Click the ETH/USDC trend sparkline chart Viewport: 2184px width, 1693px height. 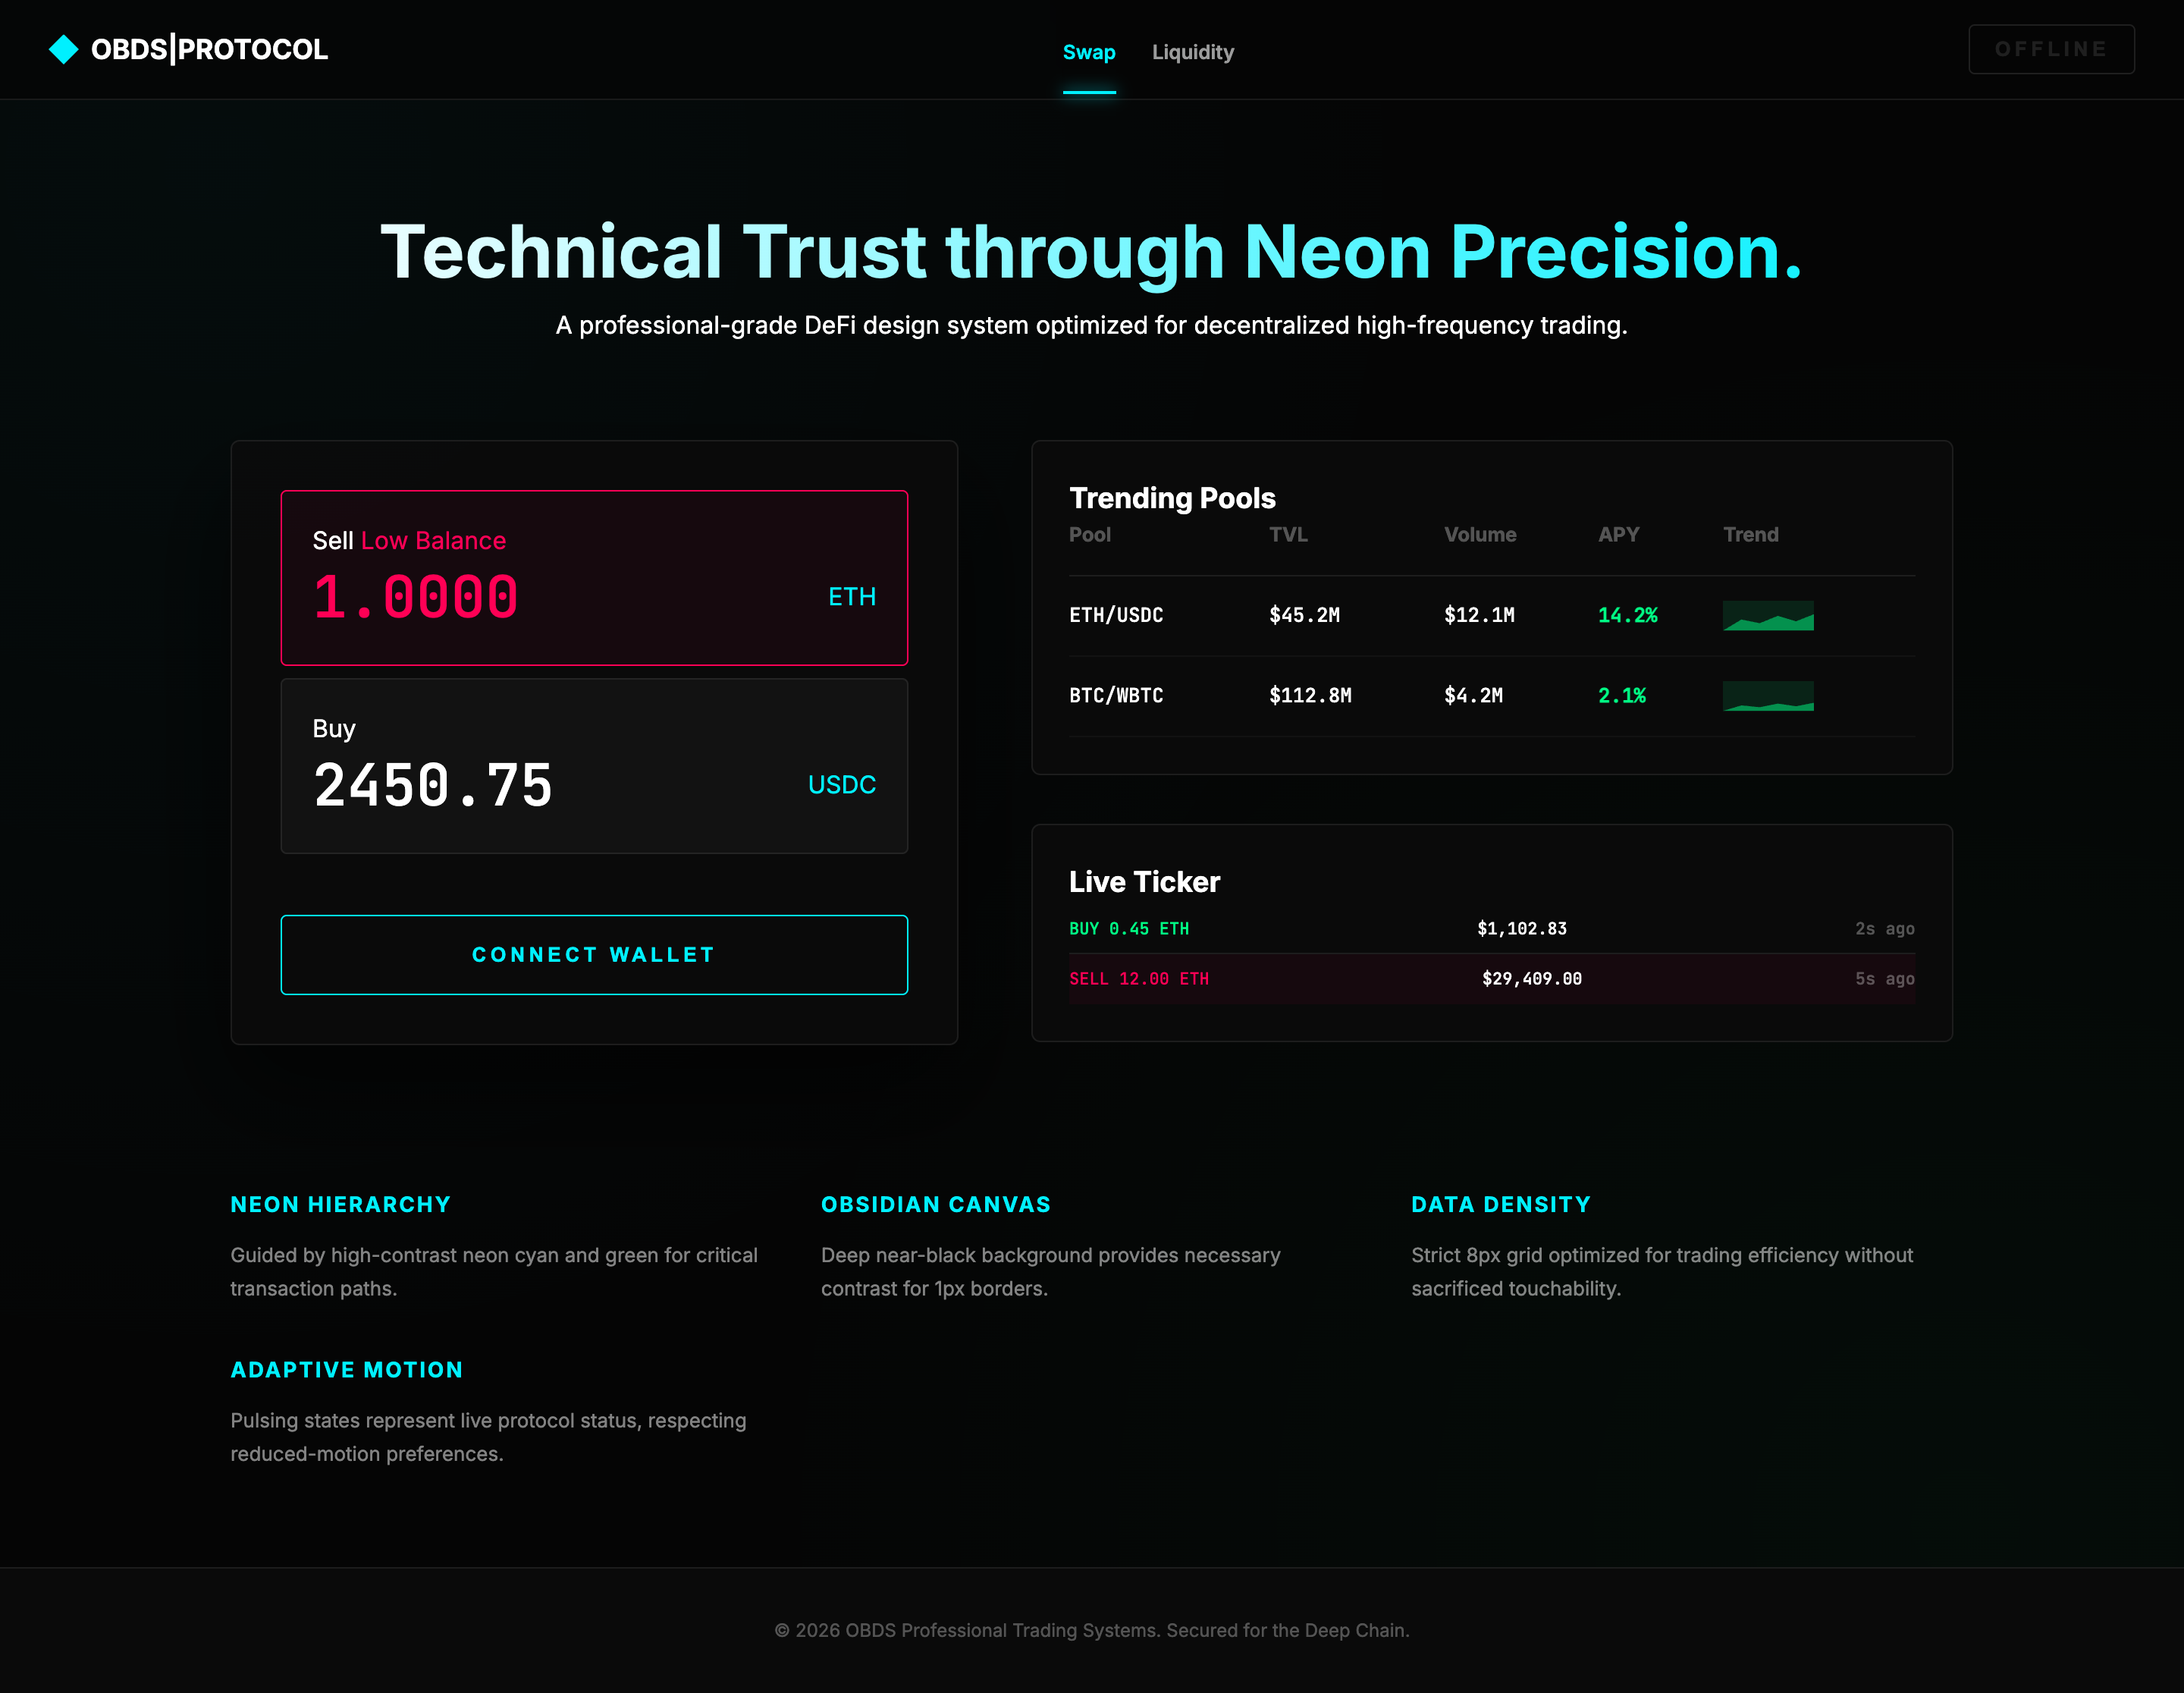(x=1767, y=616)
